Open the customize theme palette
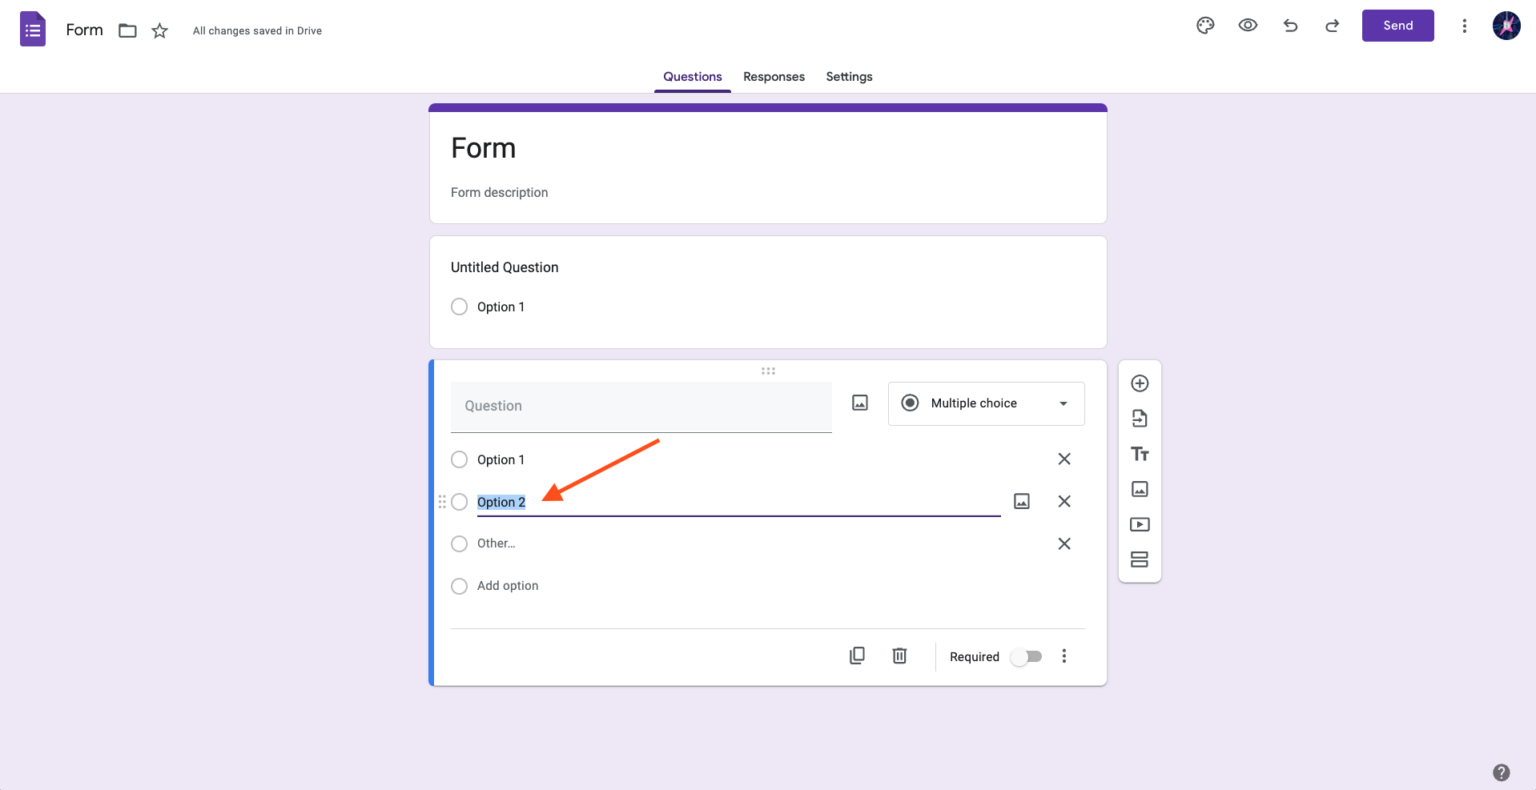Viewport: 1536px width, 790px height. [x=1205, y=26]
